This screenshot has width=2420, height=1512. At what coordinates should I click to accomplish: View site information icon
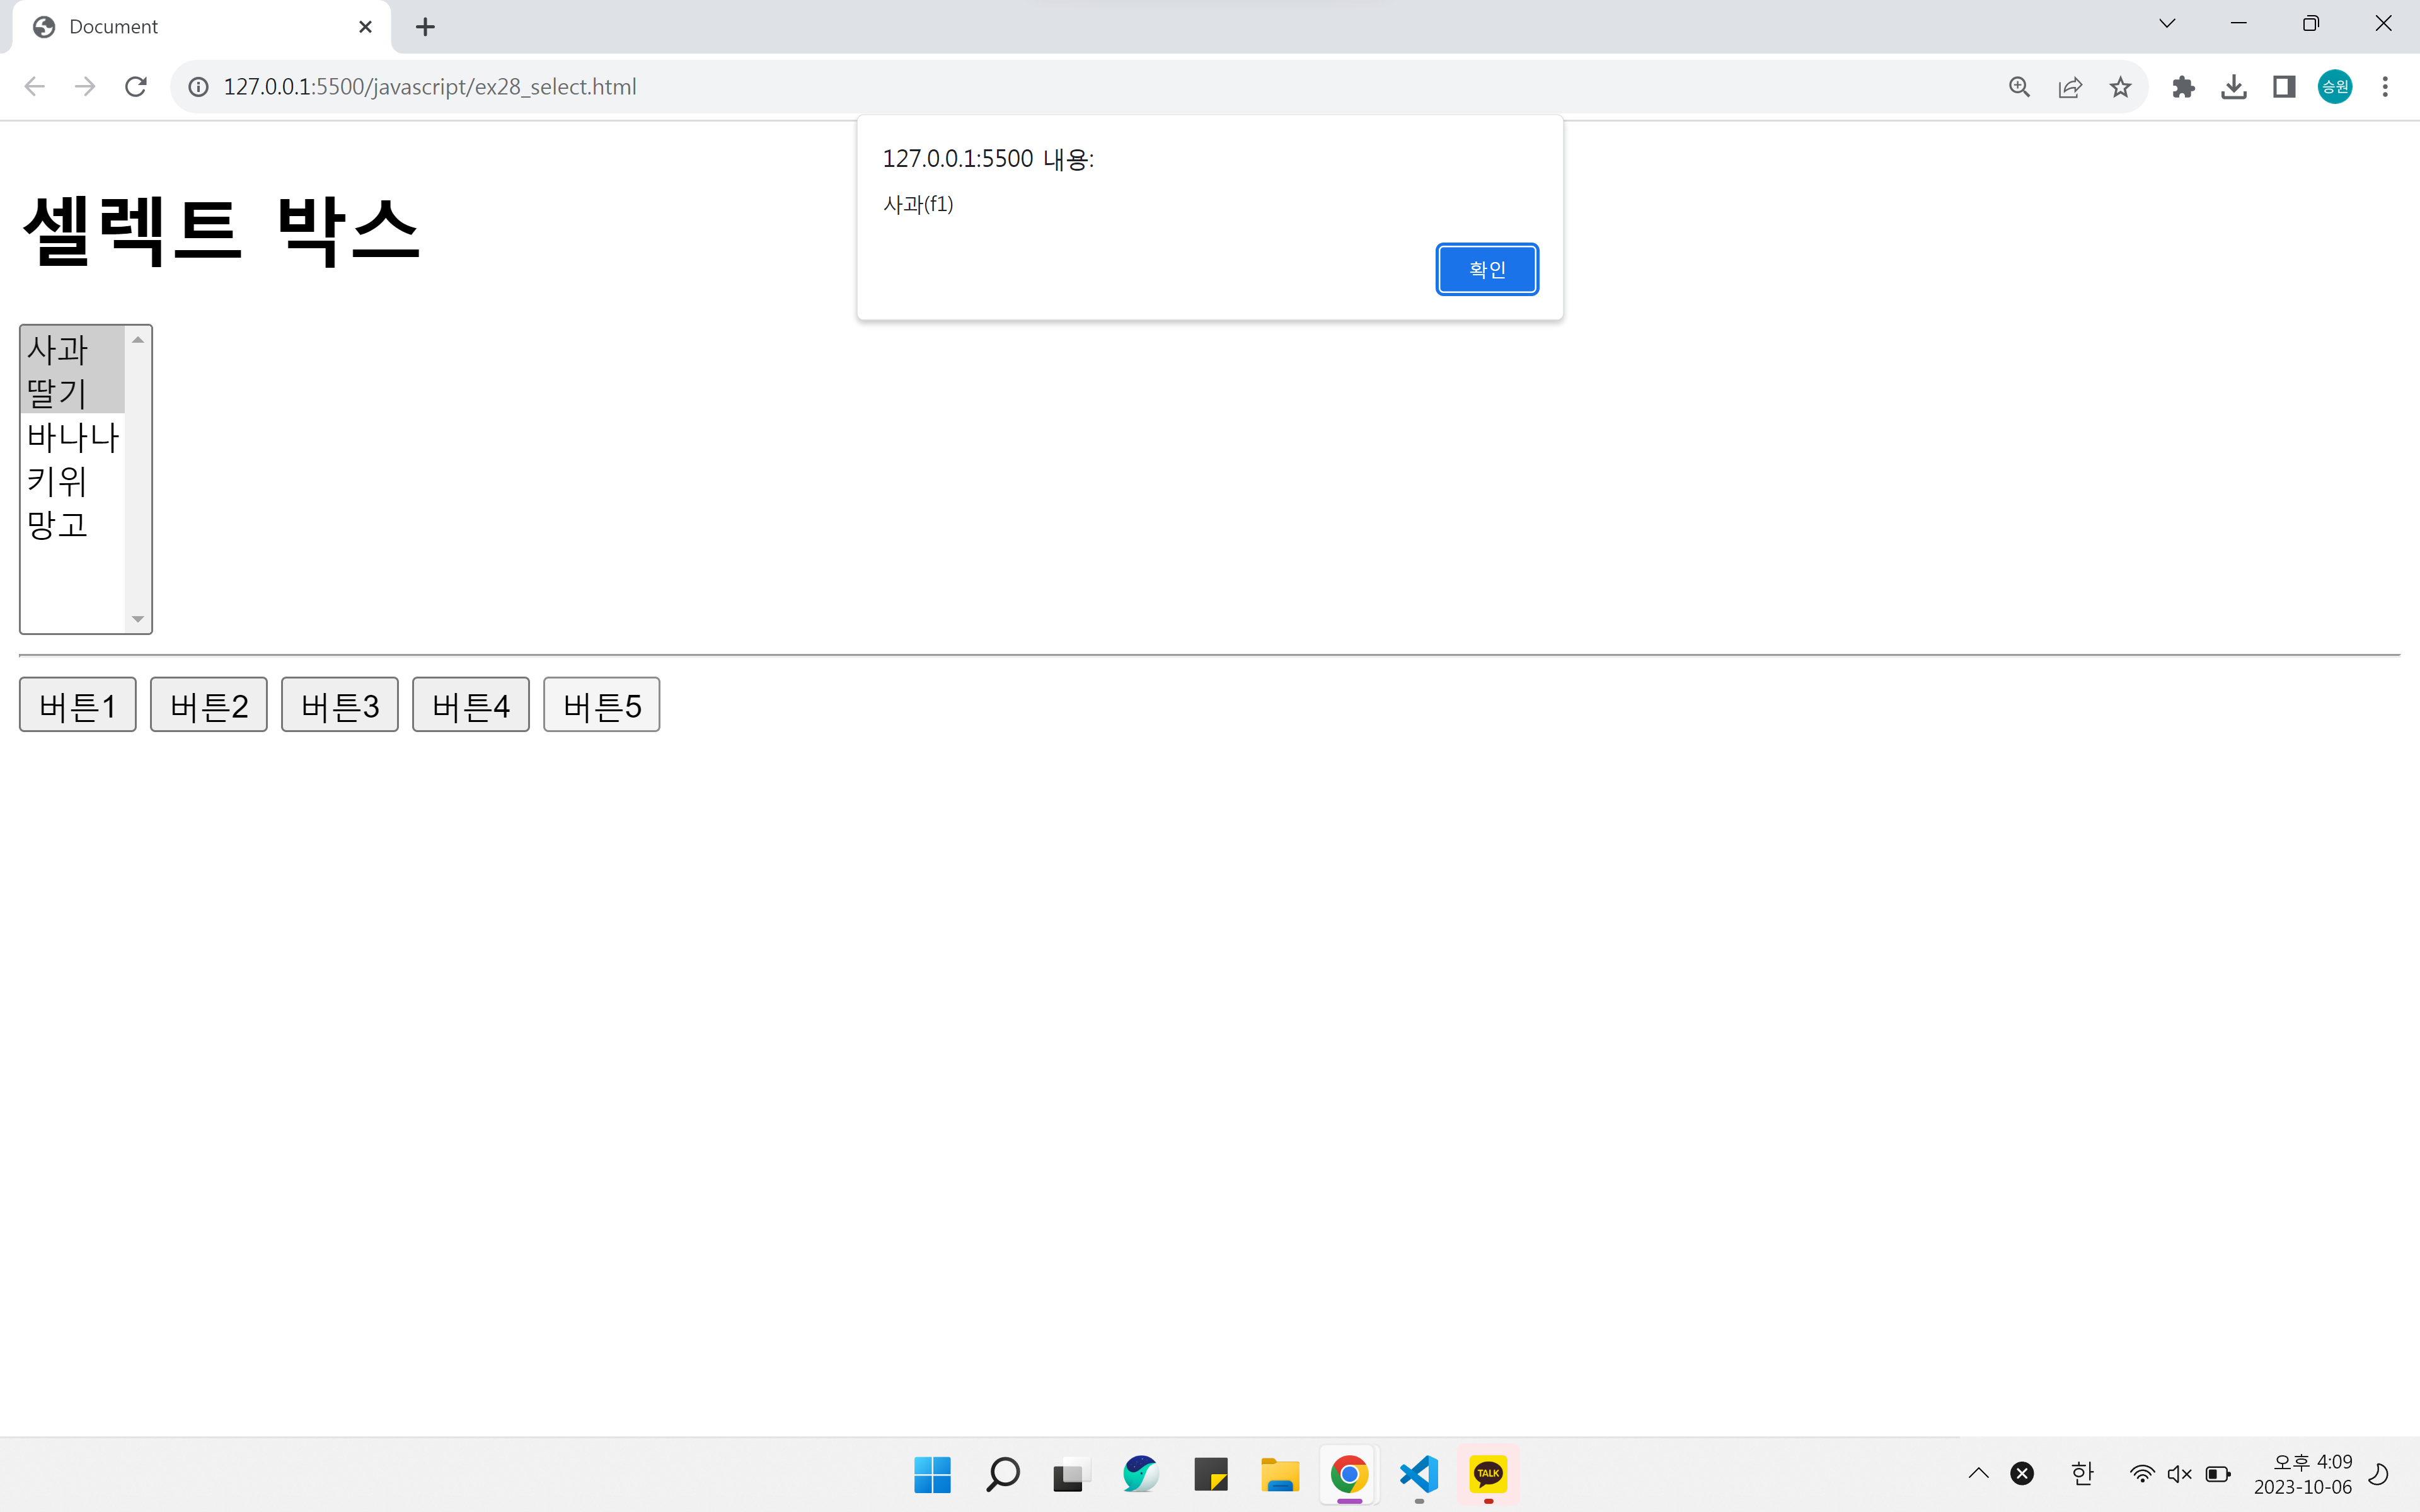coord(199,87)
